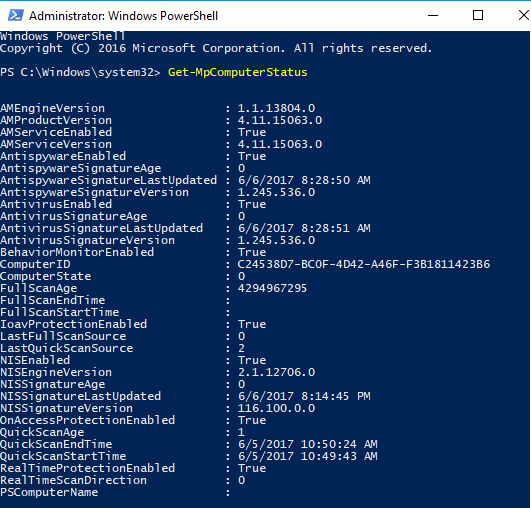Click the Administrator: Windows PowerShell title text
This screenshot has width=531, height=508.
click(123, 16)
